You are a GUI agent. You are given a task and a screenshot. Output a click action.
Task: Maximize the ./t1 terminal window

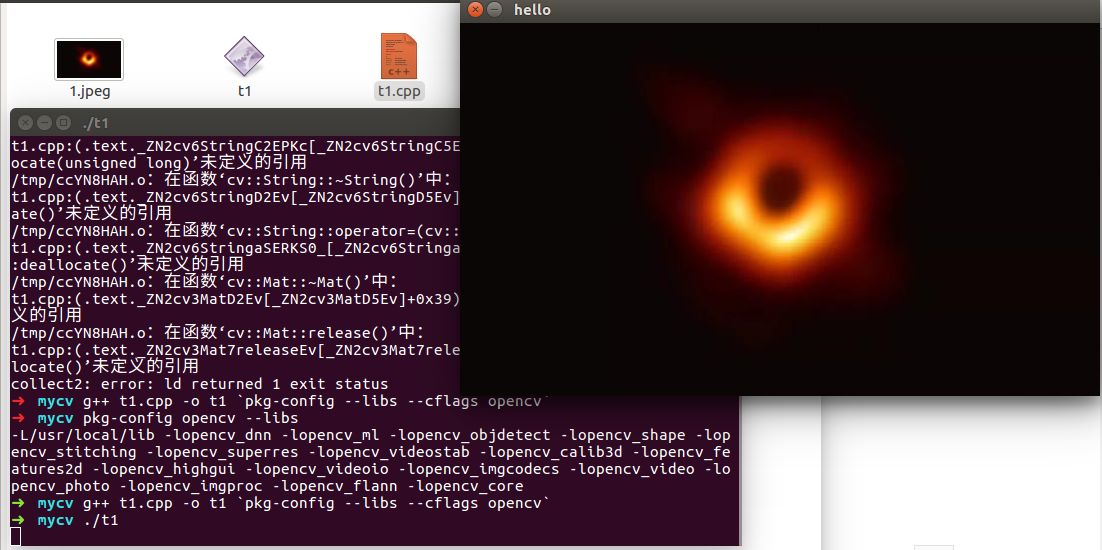63,122
